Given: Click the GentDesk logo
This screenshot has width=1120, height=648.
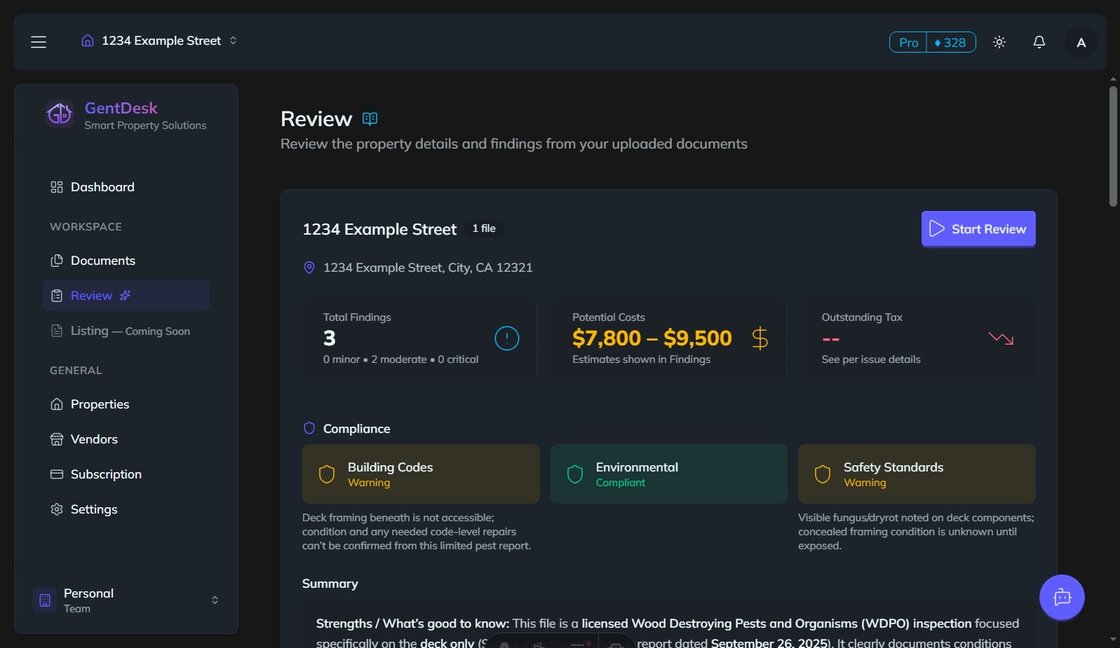Looking at the screenshot, I should [x=60, y=115].
